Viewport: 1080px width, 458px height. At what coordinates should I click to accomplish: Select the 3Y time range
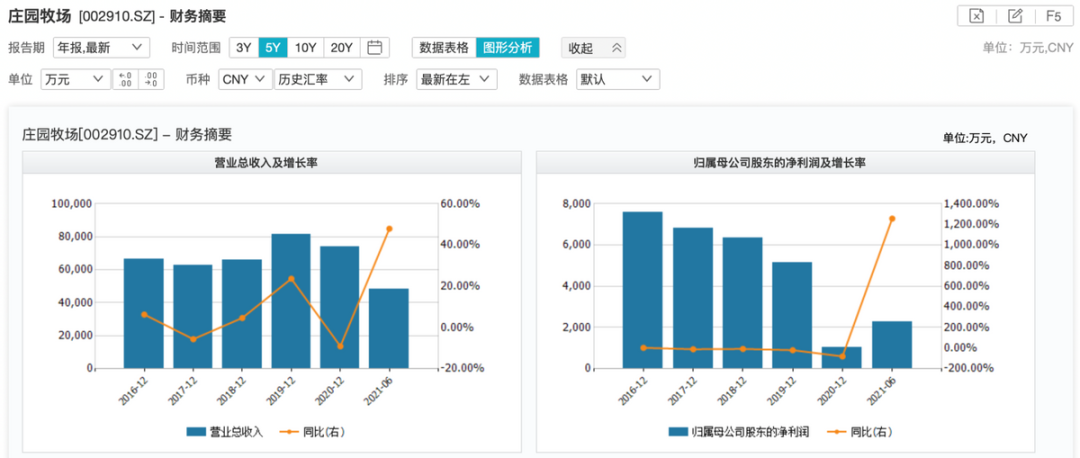click(x=244, y=48)
